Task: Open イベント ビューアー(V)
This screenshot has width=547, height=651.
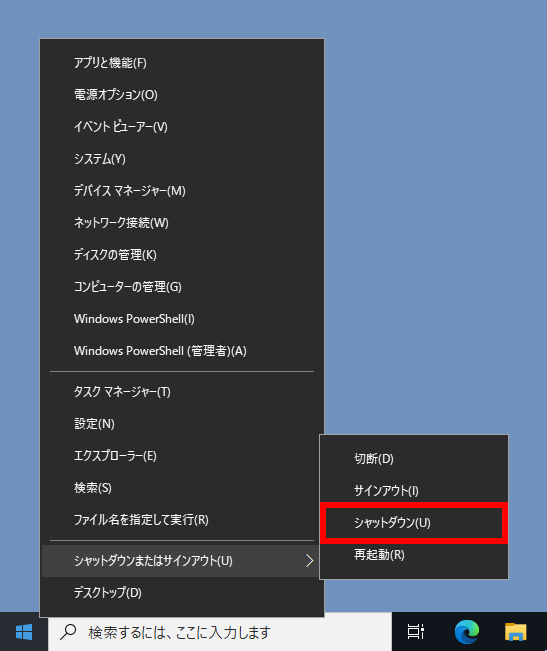Action: (x=182, y=127)
